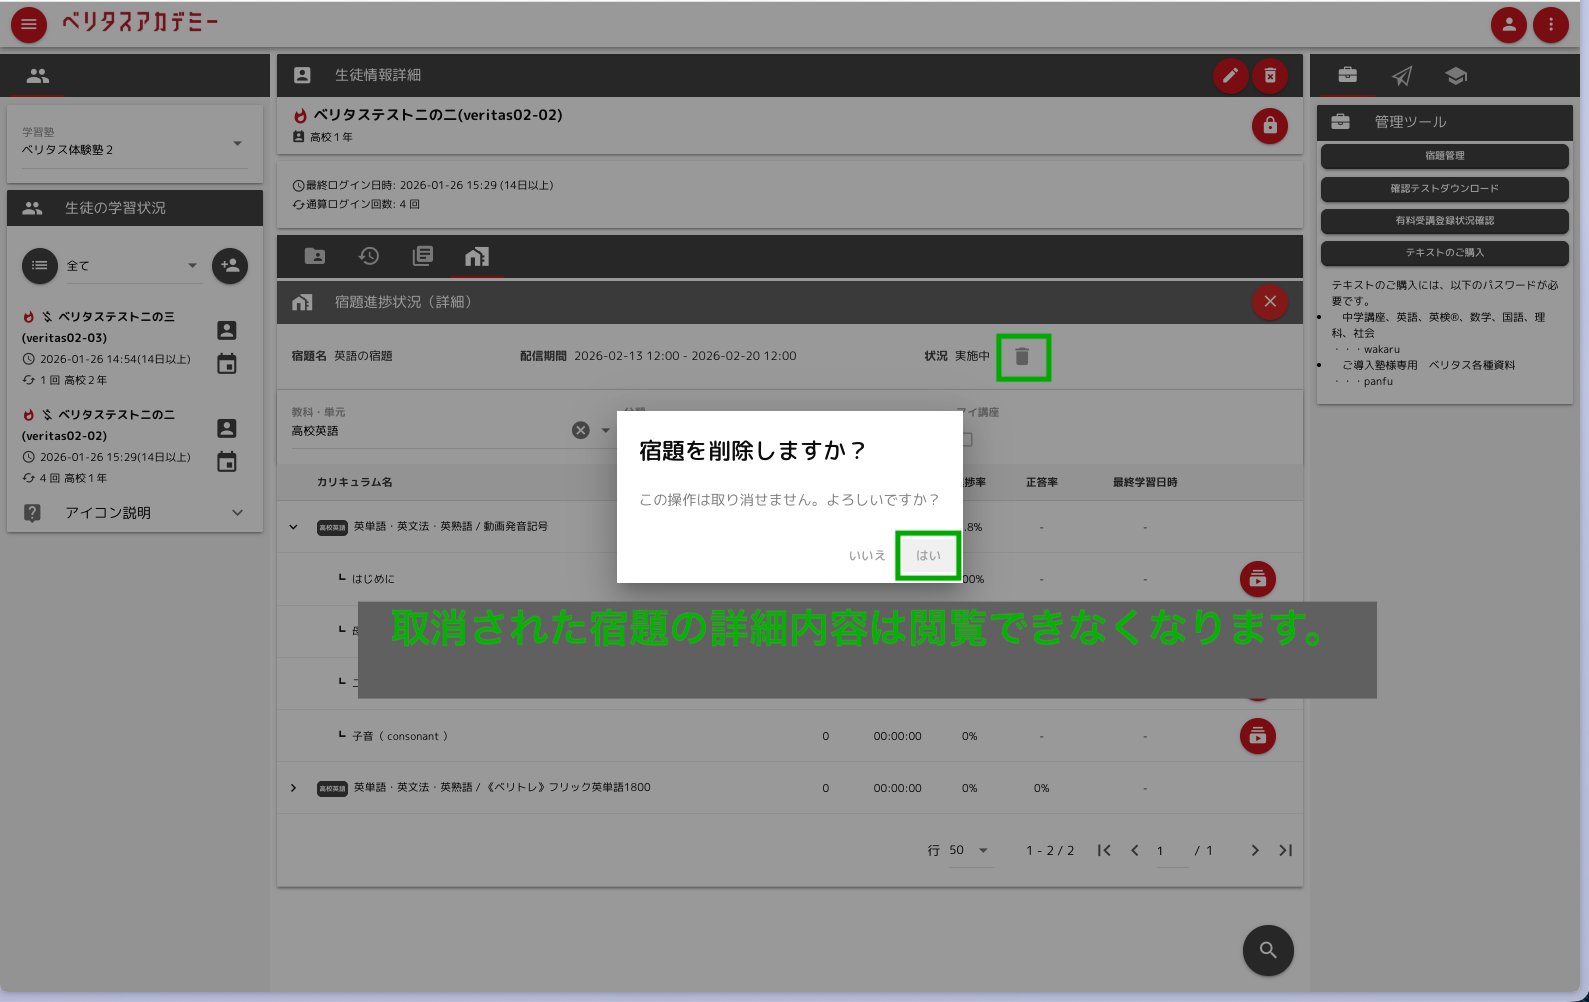Click the 確認テストダウンロード button
The height and width of the screenshot is (1002, 1589).
(1444, 189)
